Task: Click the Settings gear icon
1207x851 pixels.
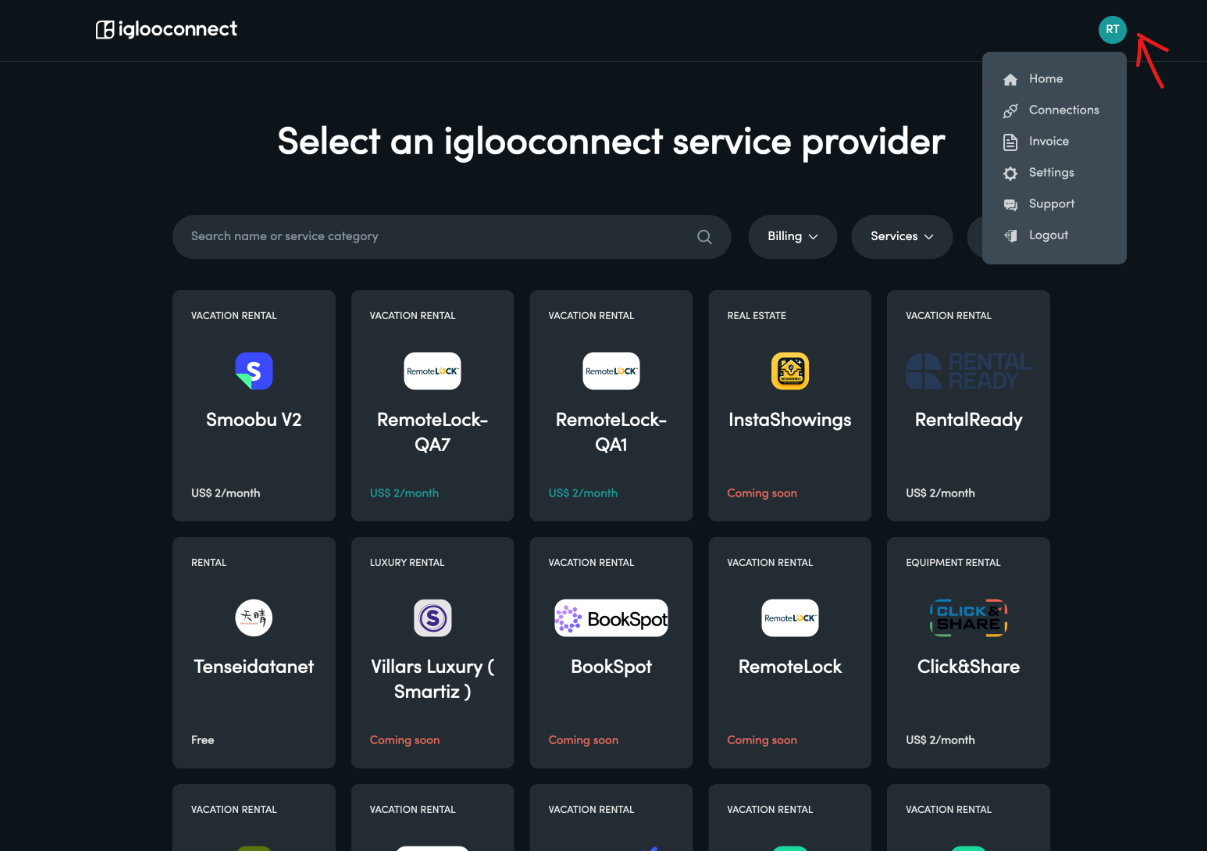Action: point(1010,173)
